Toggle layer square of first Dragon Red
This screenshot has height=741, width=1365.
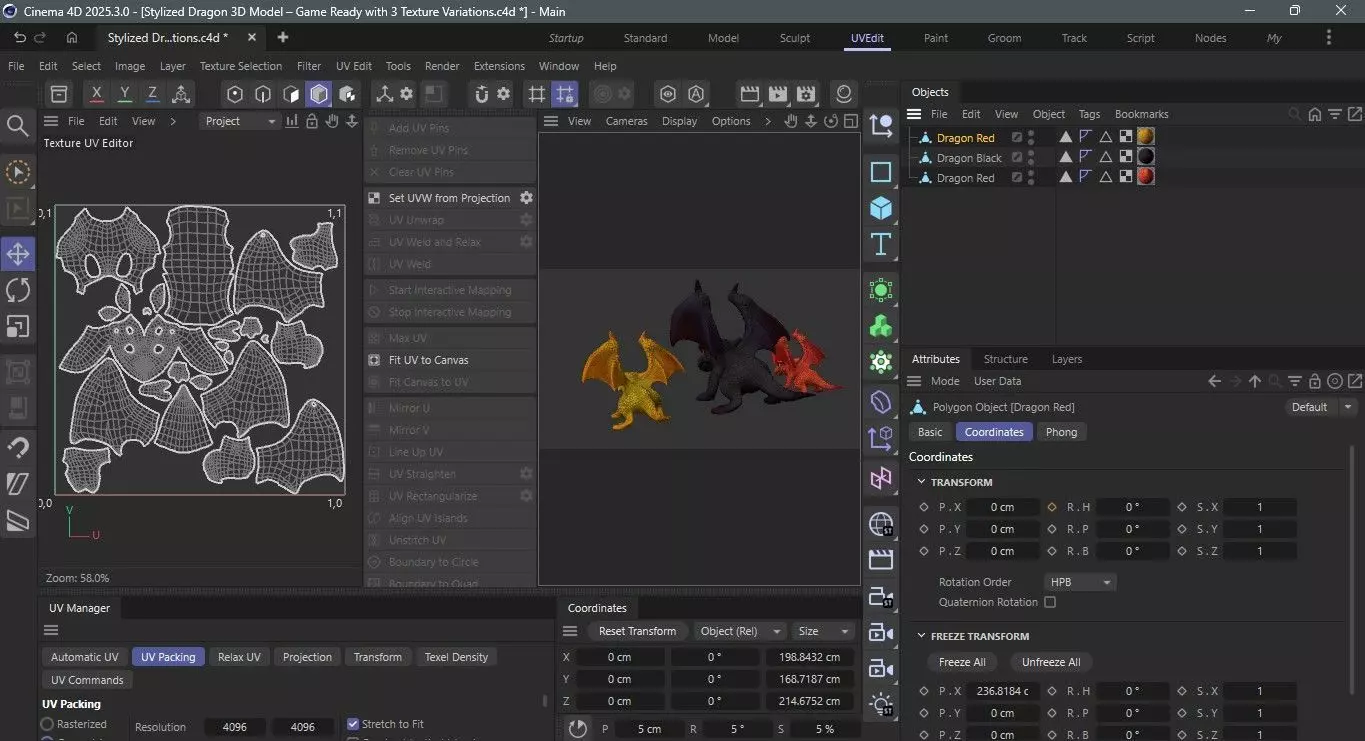coord(1017,138)
